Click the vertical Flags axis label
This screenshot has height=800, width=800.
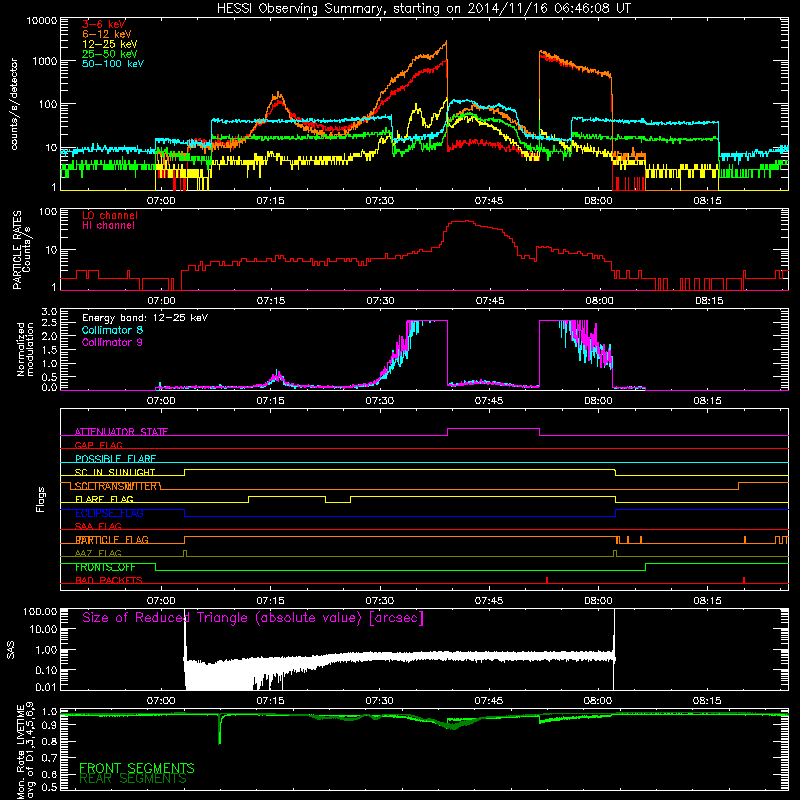pos(41,499)
